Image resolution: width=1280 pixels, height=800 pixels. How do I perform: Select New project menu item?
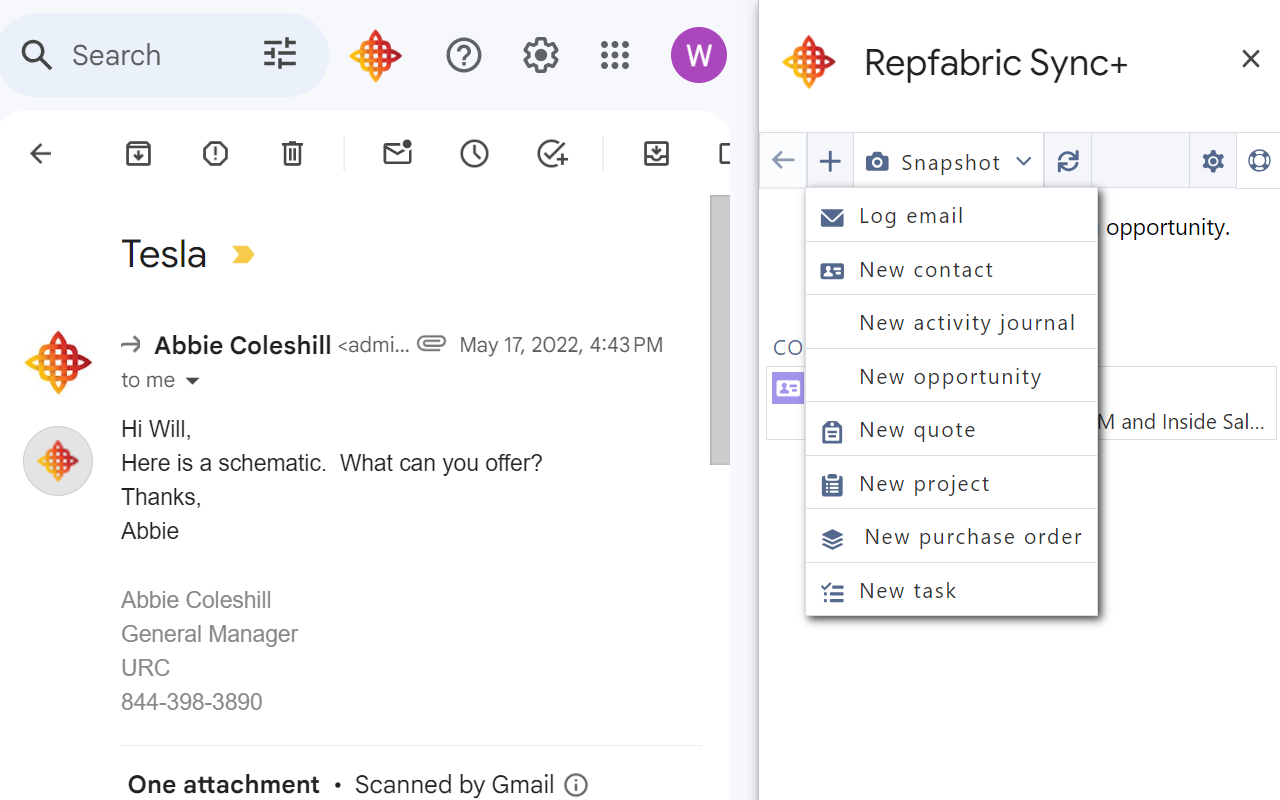952,484
